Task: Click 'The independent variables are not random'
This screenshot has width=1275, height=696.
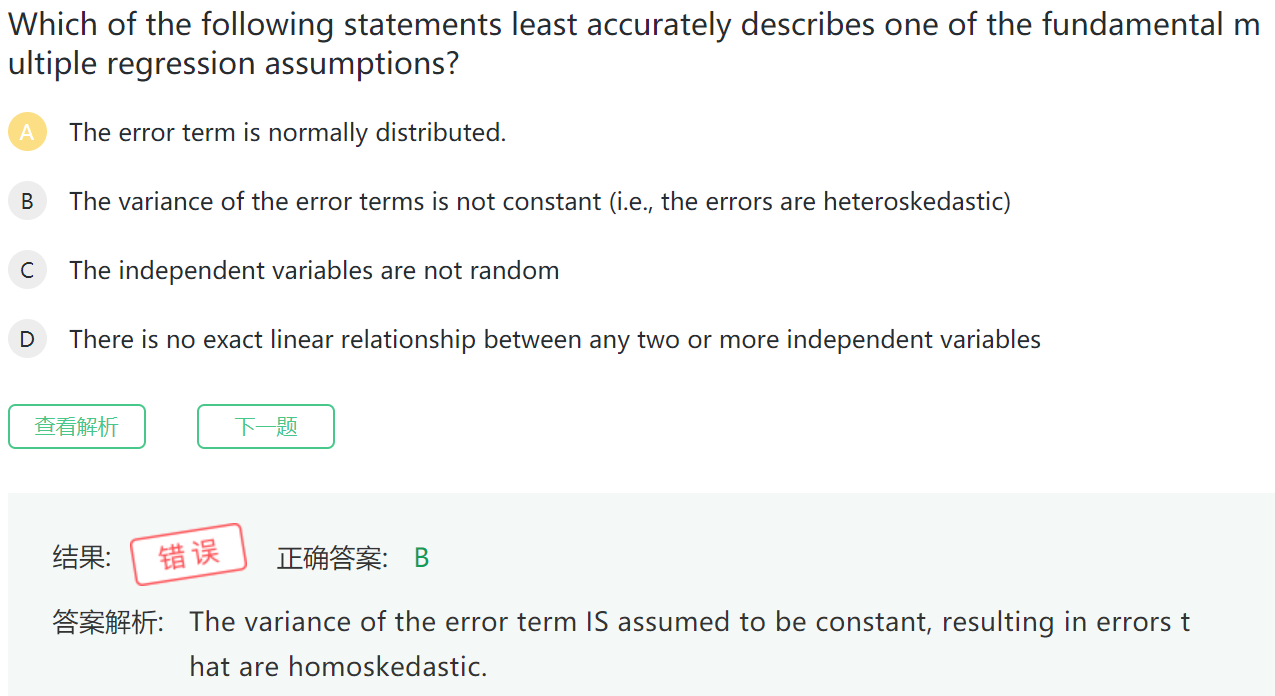Action: pyautogui.click(x=314, y=270)
